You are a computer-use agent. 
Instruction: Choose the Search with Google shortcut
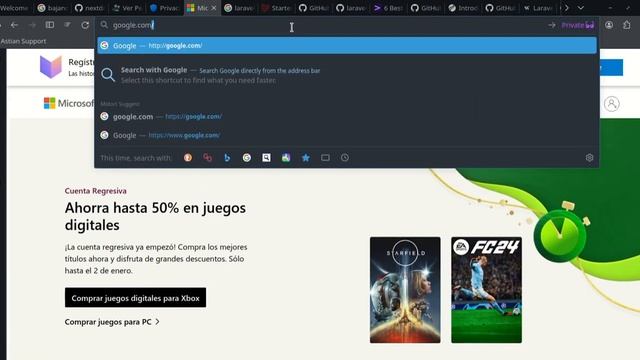[347, 75]
